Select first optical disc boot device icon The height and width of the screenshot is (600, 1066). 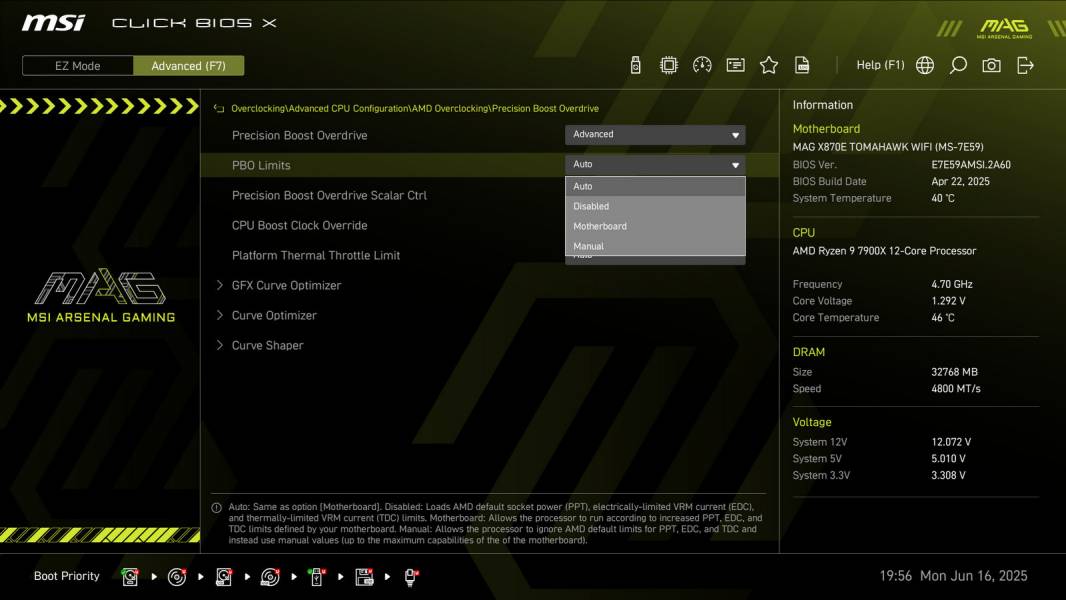[x=177, y=577]
